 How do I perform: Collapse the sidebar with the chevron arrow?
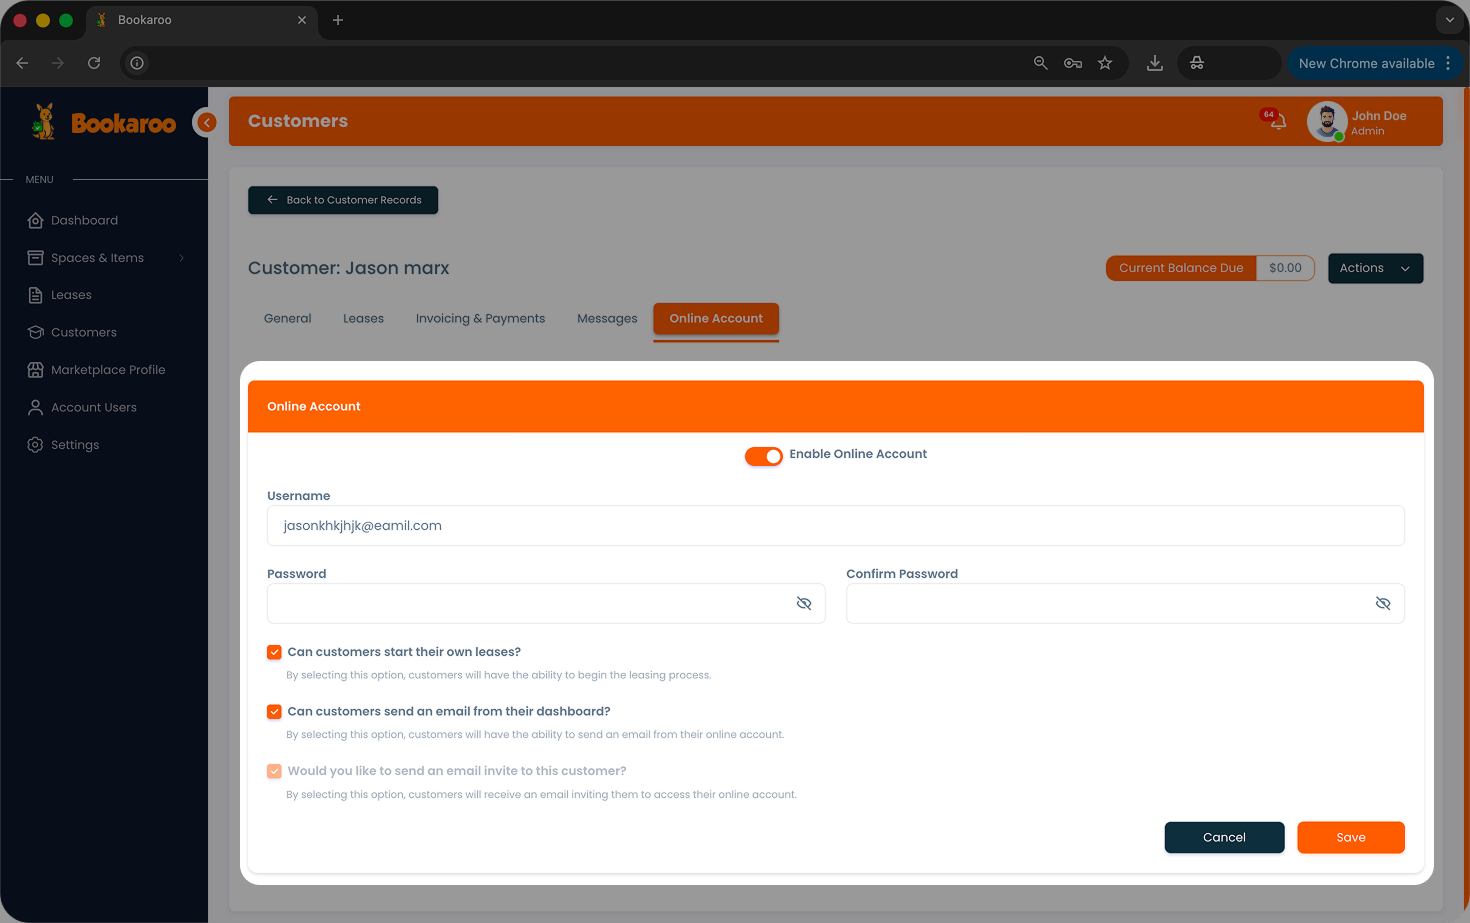click(206, 122)
